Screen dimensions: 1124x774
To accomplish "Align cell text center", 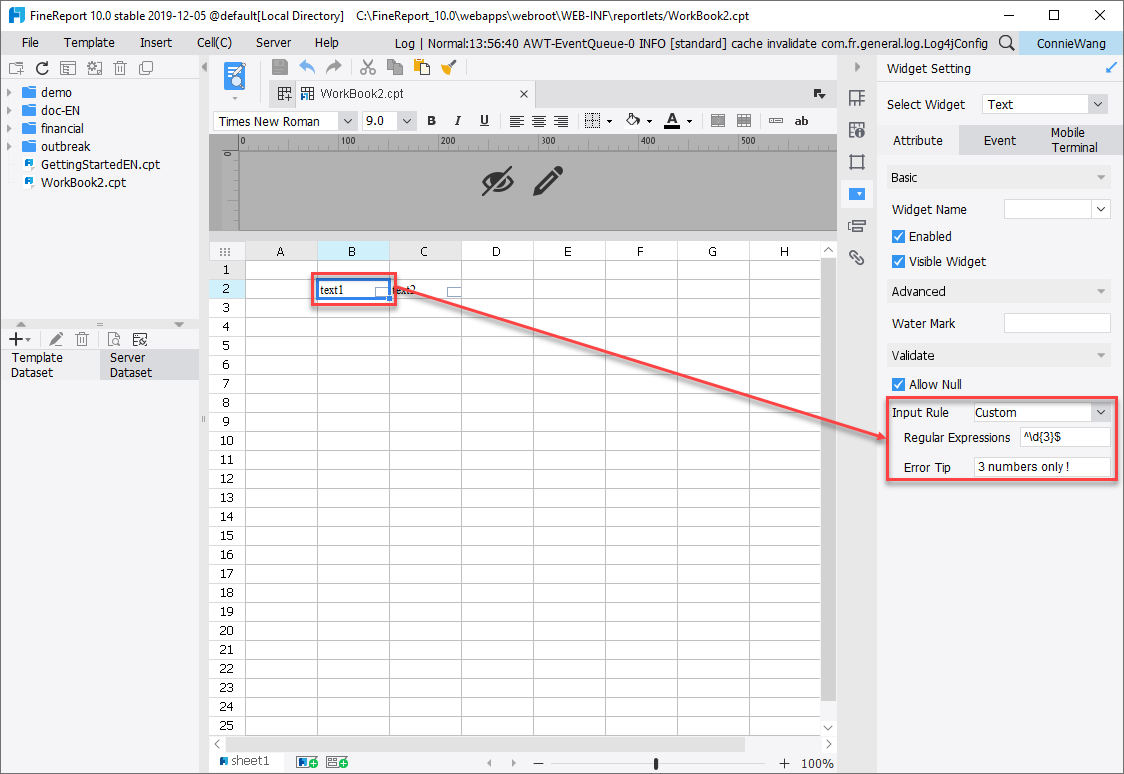I will click(x=538, y=120).
